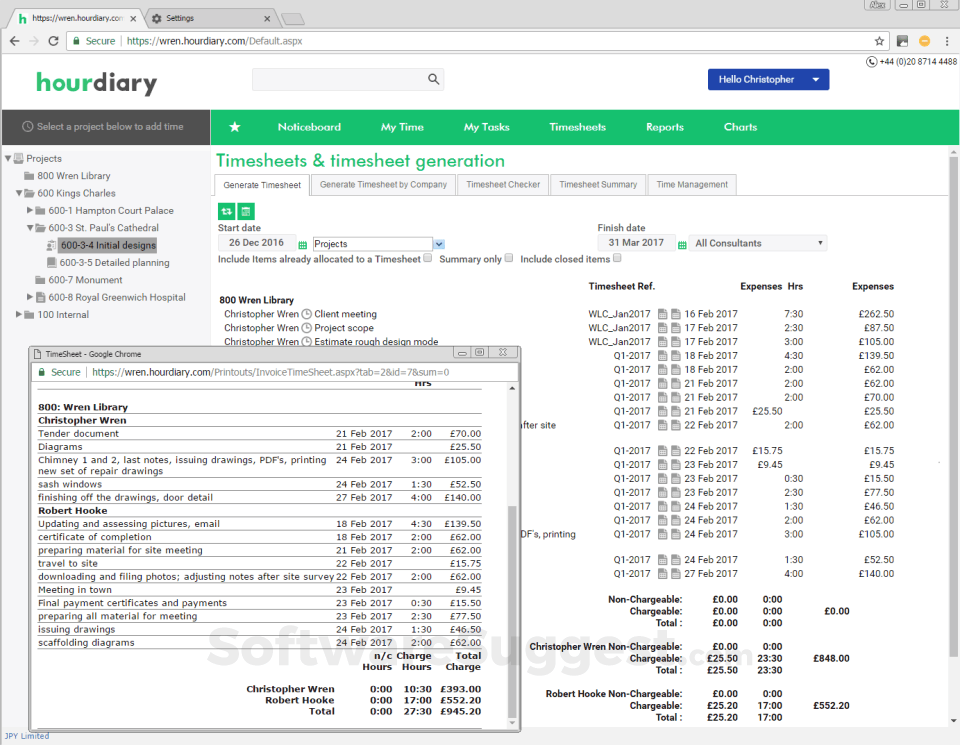Open first sheet icon on 16 Feb 2017 row

[662, 314]
